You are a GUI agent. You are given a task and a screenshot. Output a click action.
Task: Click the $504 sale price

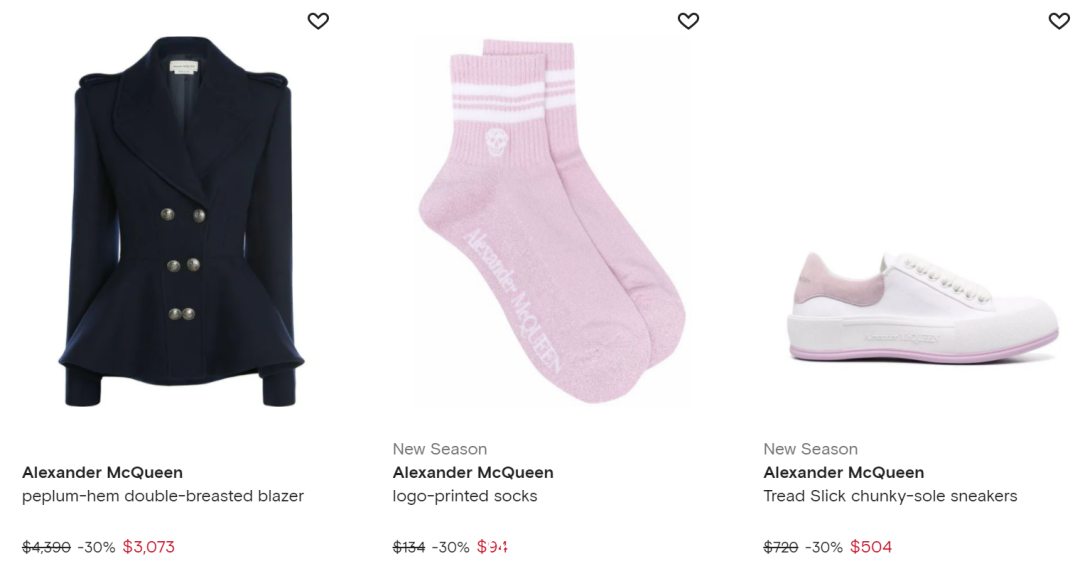point(871,547)
